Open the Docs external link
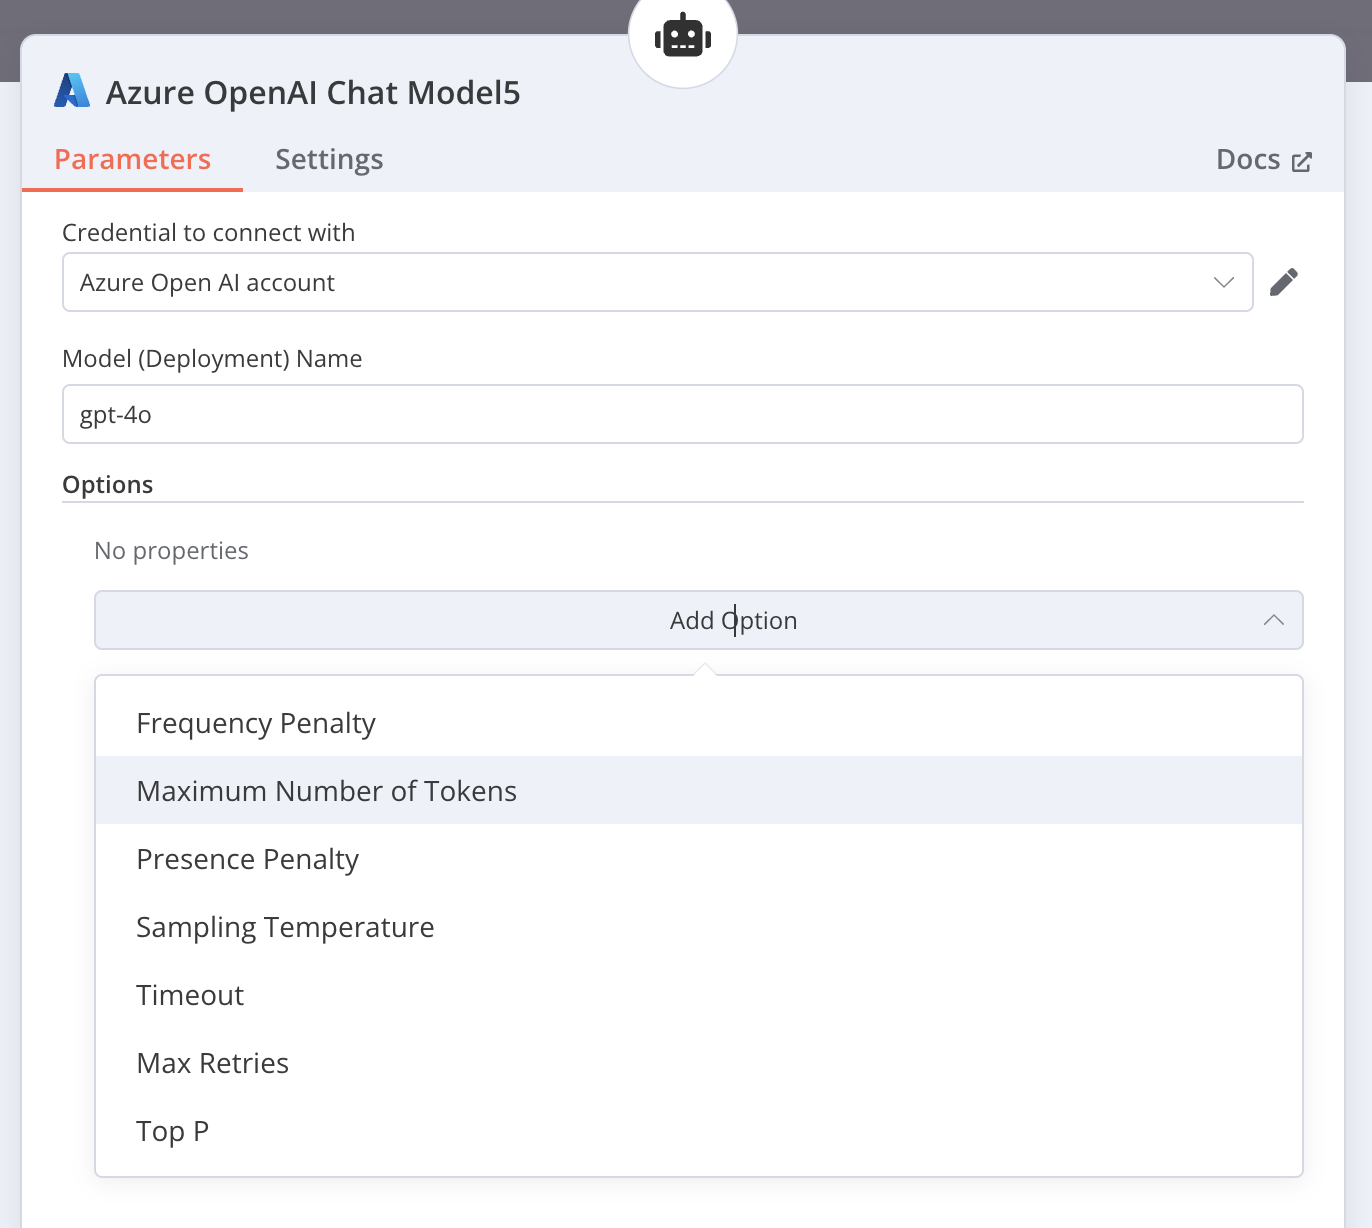The image size is (1372, 1228). (x=1263, y=160)
